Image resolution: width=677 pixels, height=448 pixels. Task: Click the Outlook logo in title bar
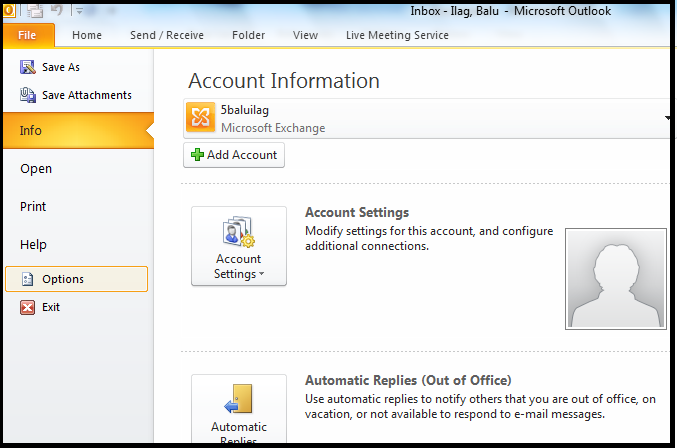(x=6, y=11)
